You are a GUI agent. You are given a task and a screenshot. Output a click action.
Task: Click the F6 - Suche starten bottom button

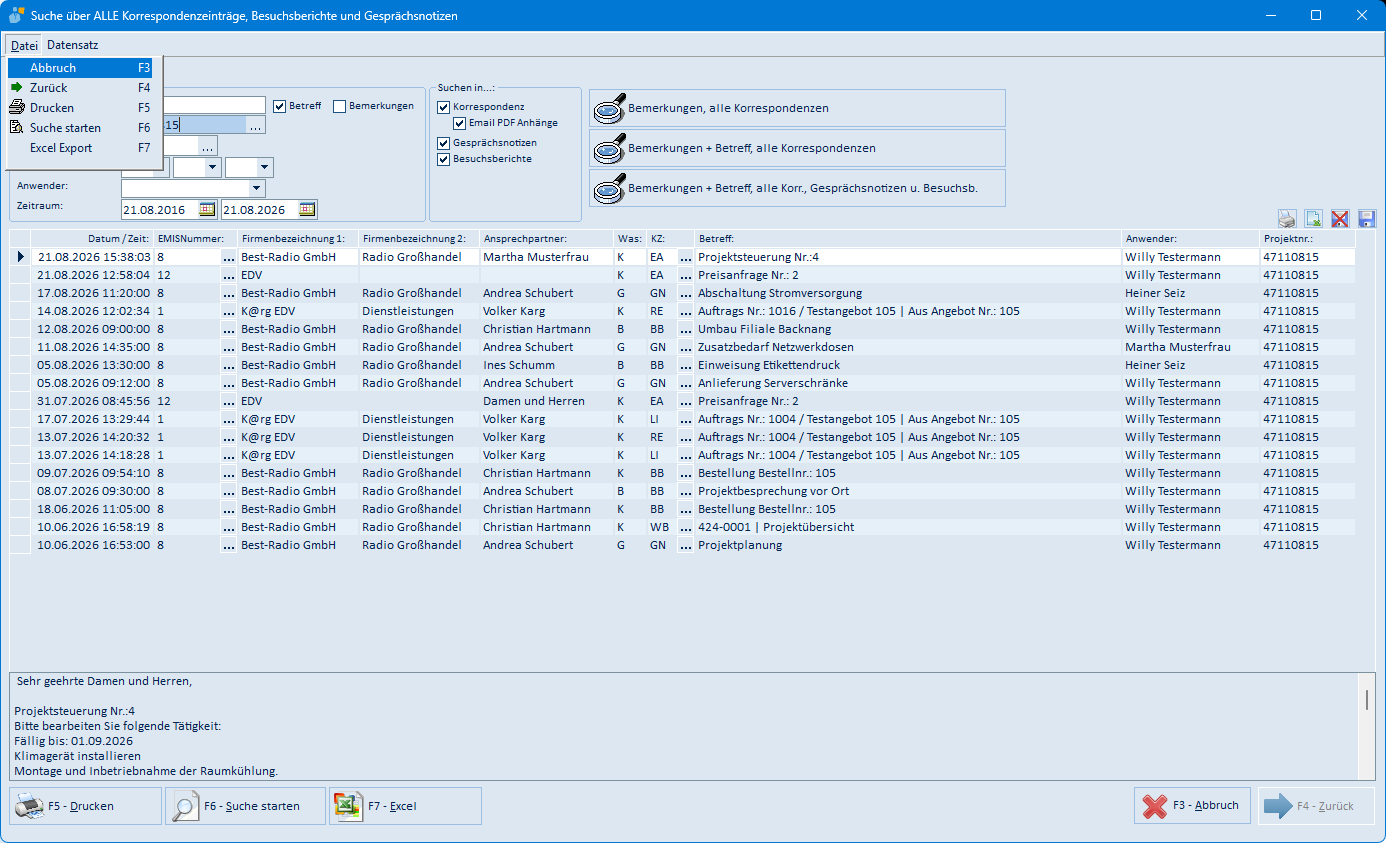[x=245, y=806]
